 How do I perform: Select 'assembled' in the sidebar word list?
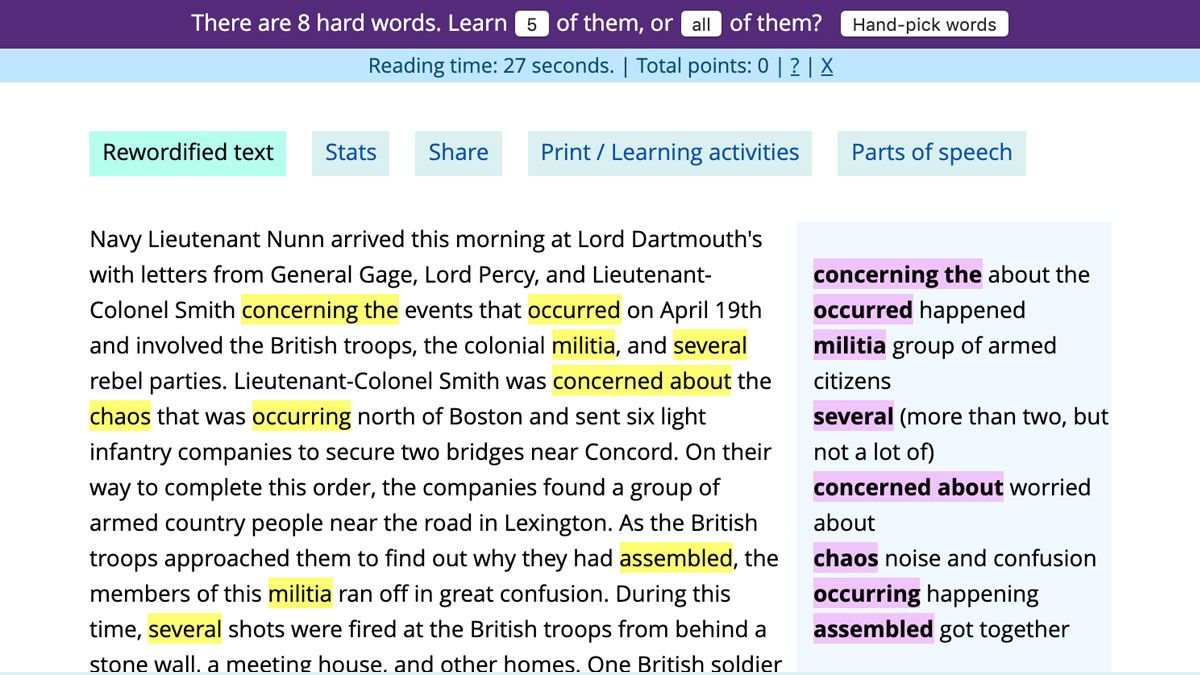click(873, 629)
